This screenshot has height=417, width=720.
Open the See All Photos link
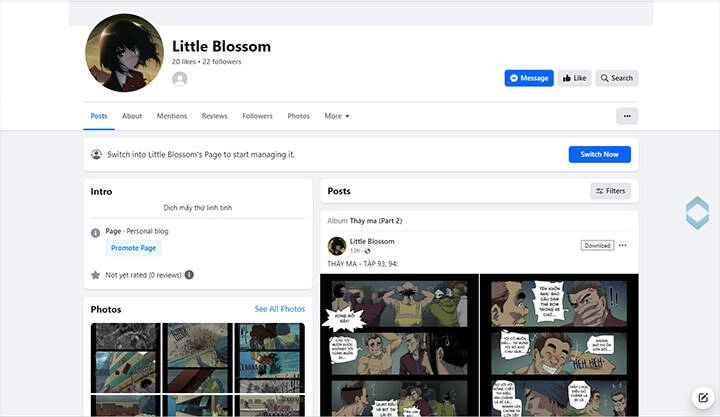click(279, 309)
